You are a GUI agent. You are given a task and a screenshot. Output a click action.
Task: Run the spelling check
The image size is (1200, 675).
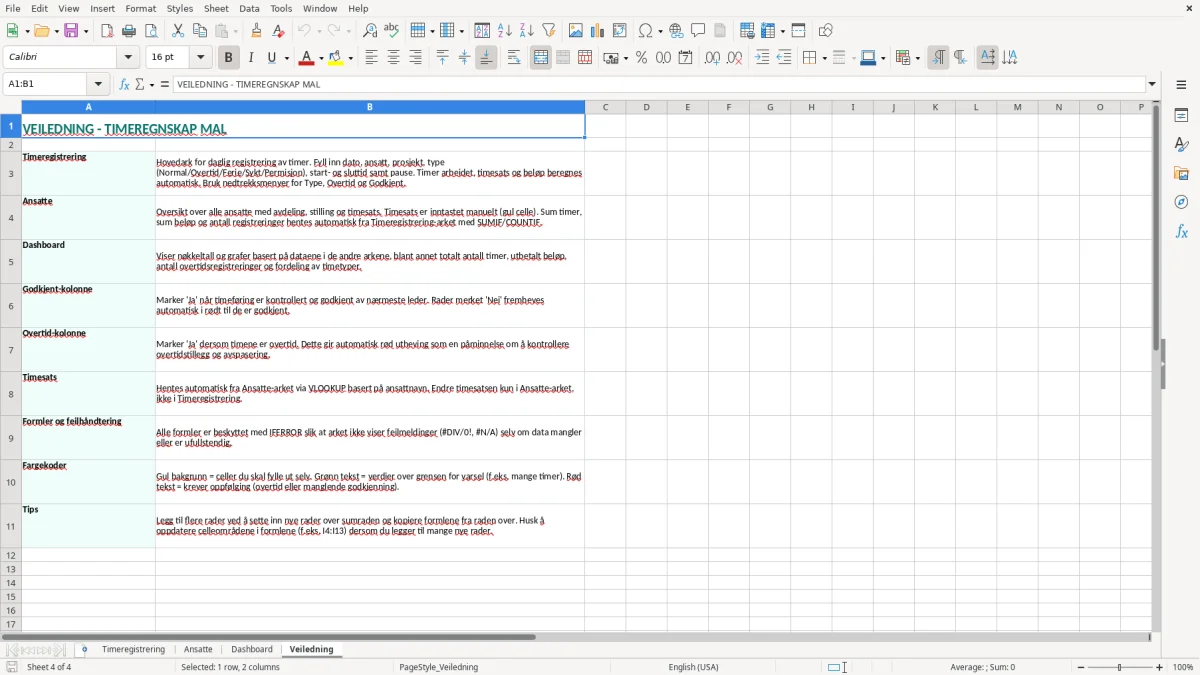[392, 31]
